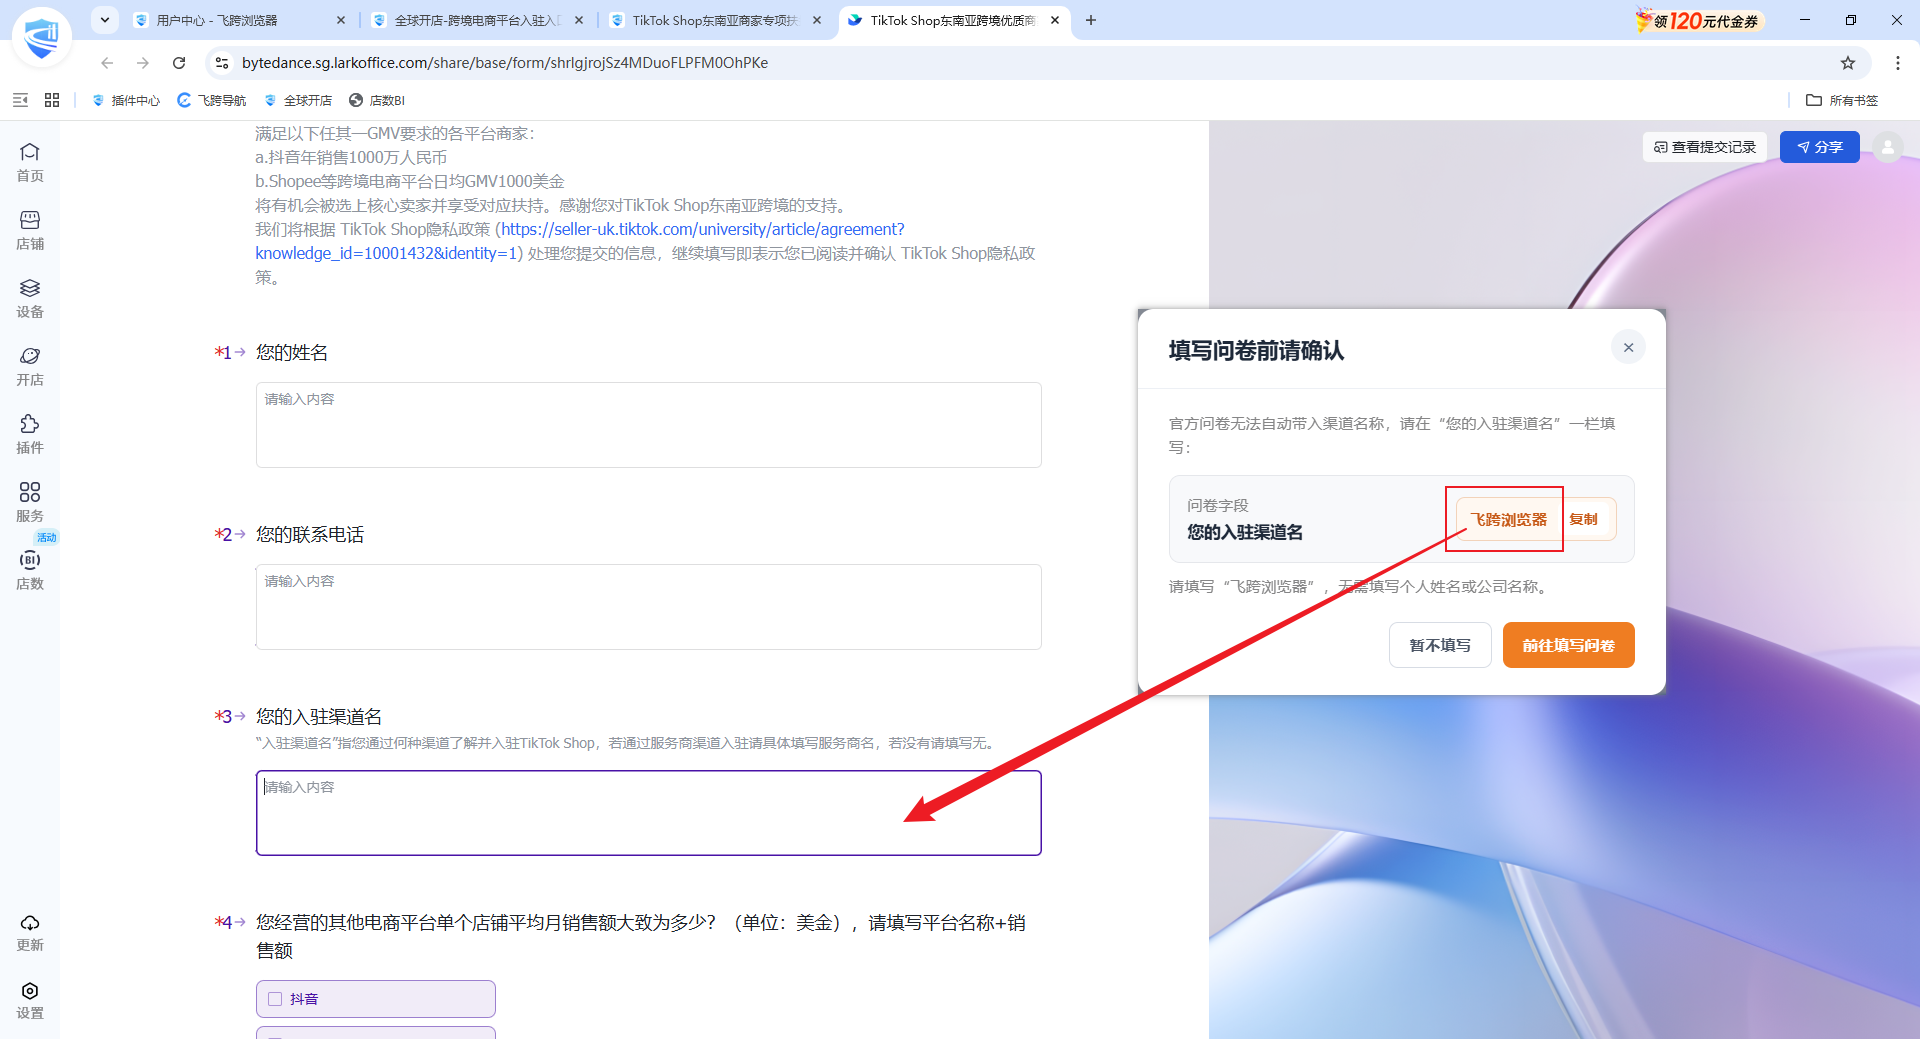Open the 全球开店 bookmark
The image size is (1920, 1039).
coord(298,100)
